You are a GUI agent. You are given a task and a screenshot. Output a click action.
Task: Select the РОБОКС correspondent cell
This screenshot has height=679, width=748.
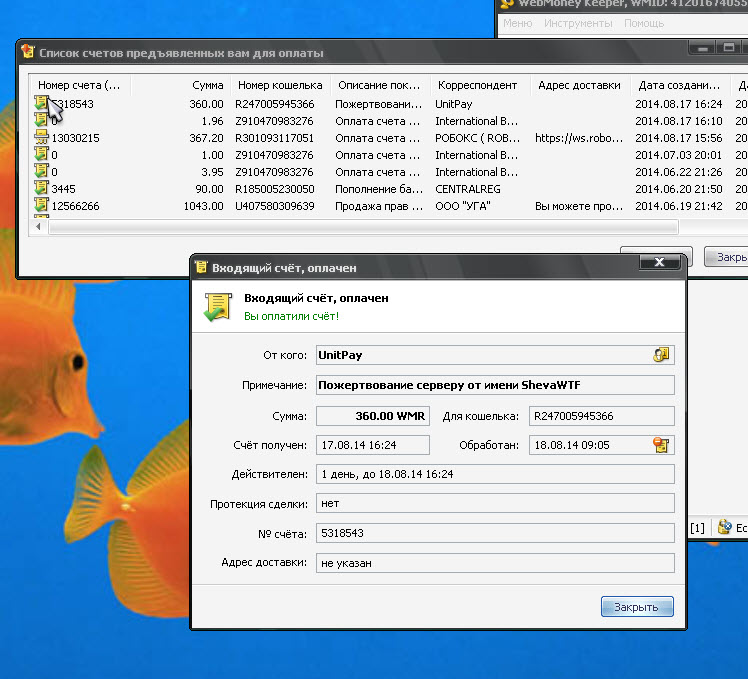478,138
